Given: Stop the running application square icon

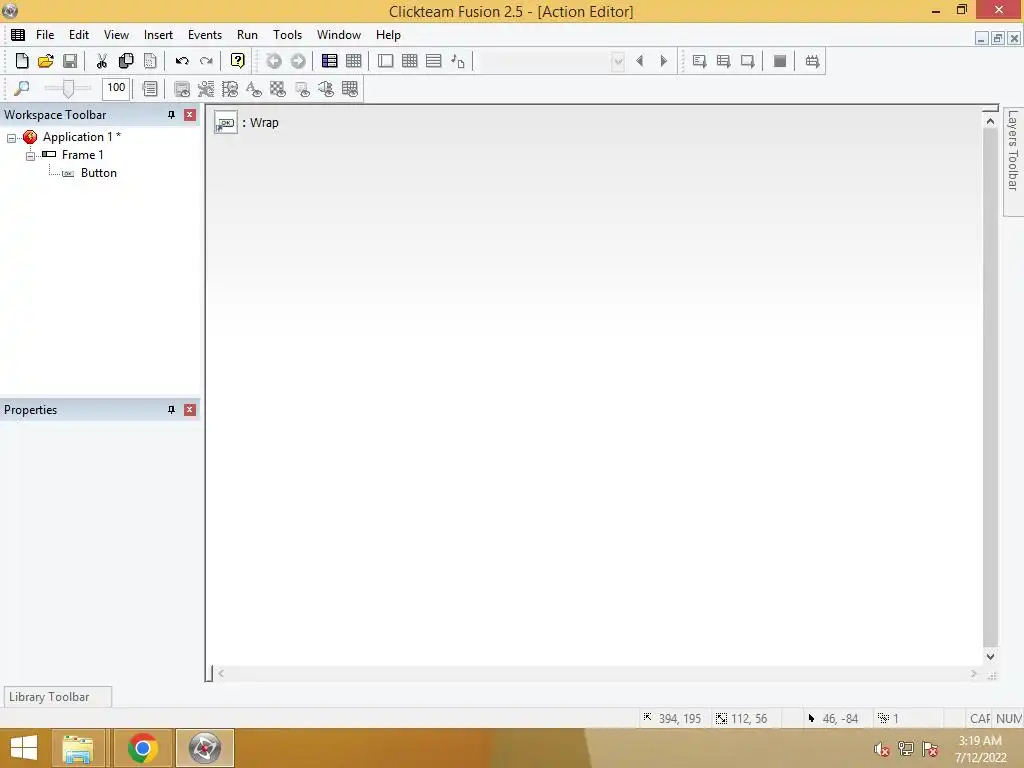Looking at the screenshot, I should tap(780, 61).
